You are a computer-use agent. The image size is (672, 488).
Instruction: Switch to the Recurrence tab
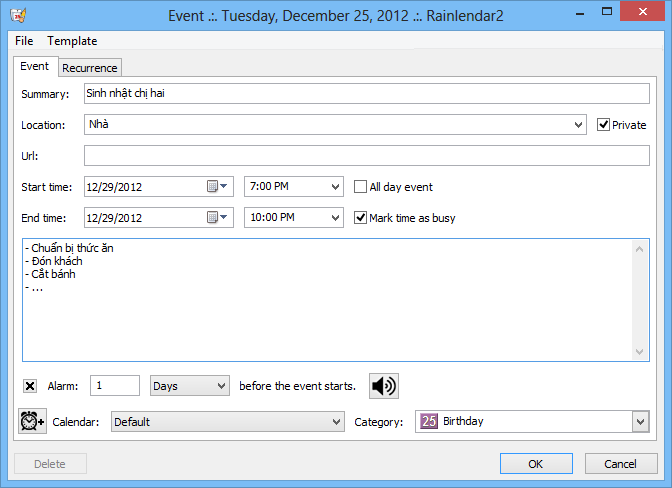(90, 68)
